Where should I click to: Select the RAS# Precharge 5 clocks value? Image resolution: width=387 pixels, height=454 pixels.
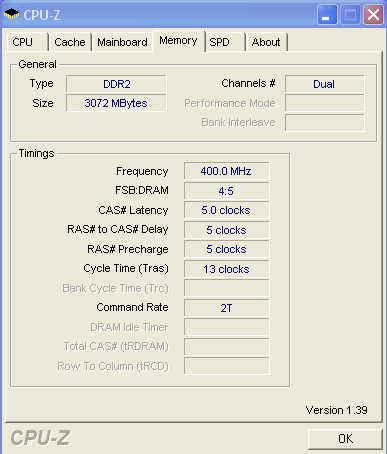pyautogui.click(x=226, y=249)
